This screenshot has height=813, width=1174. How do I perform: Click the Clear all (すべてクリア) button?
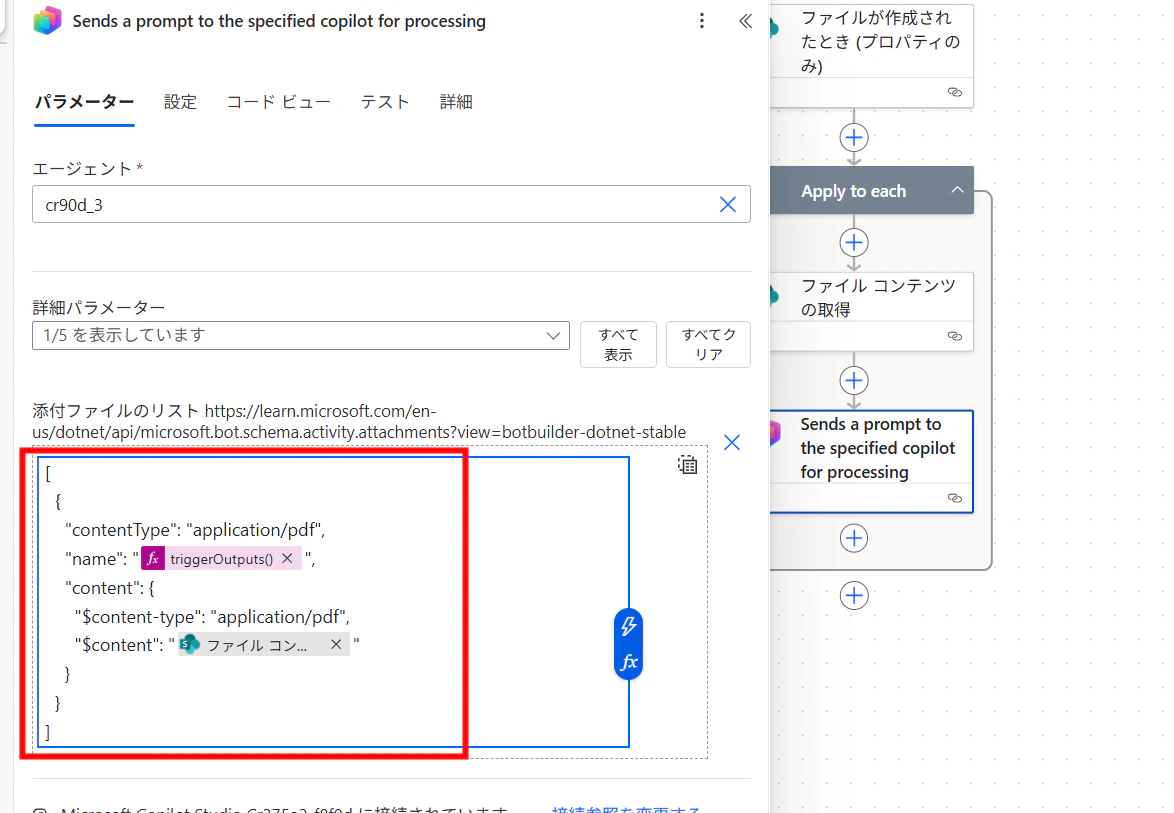(x=708, y=344)
